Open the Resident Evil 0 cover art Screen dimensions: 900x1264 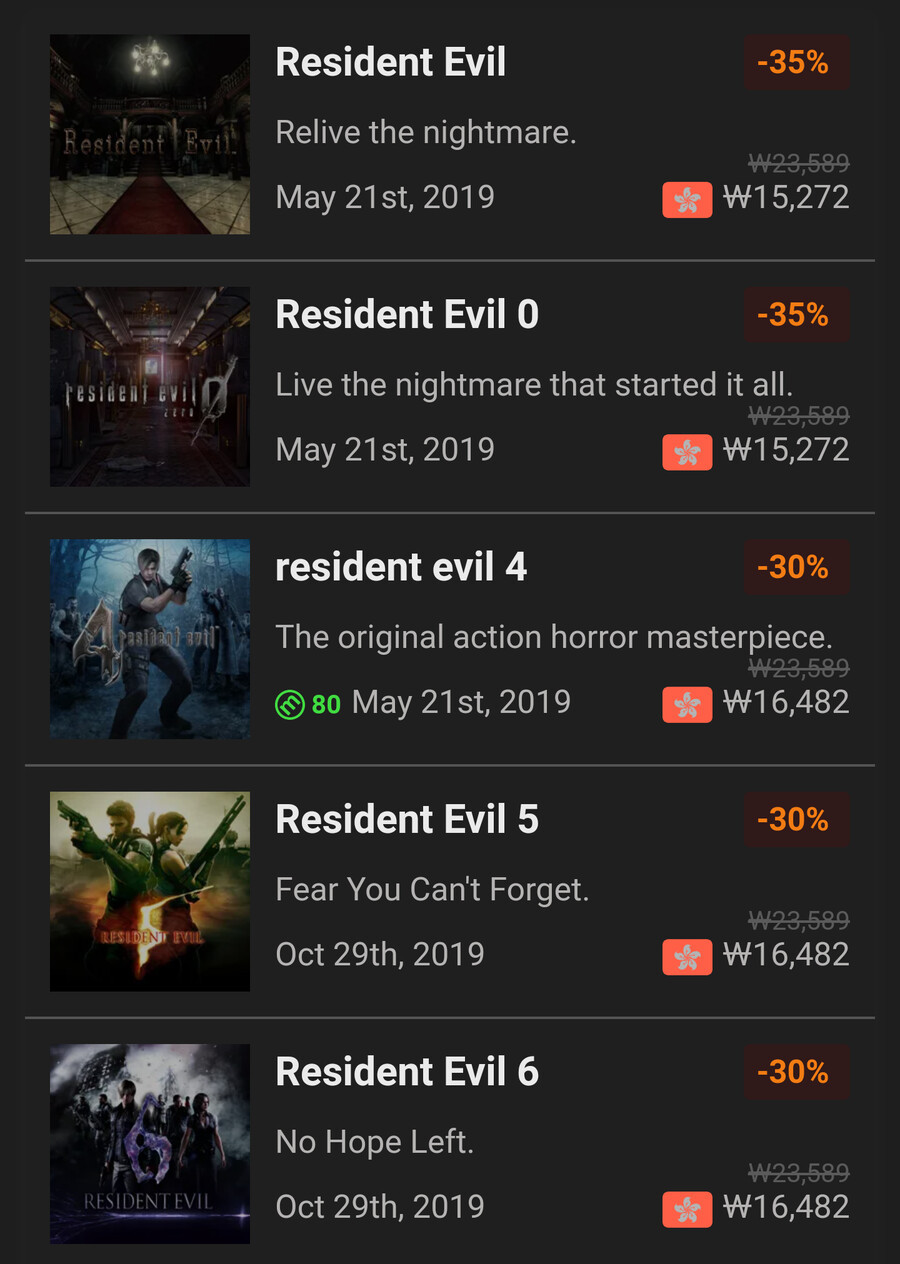pos(150,387)
